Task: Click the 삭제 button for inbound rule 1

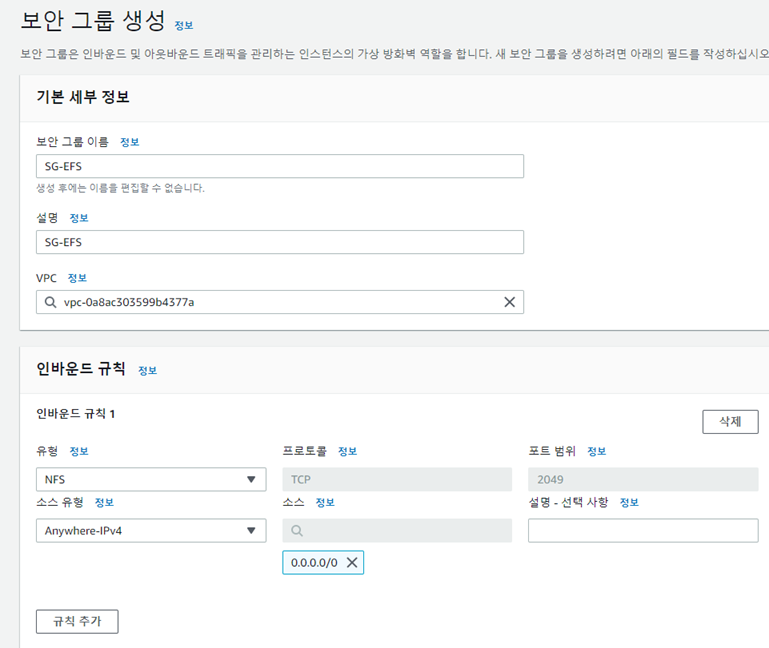Action: (x=730, y=422)
